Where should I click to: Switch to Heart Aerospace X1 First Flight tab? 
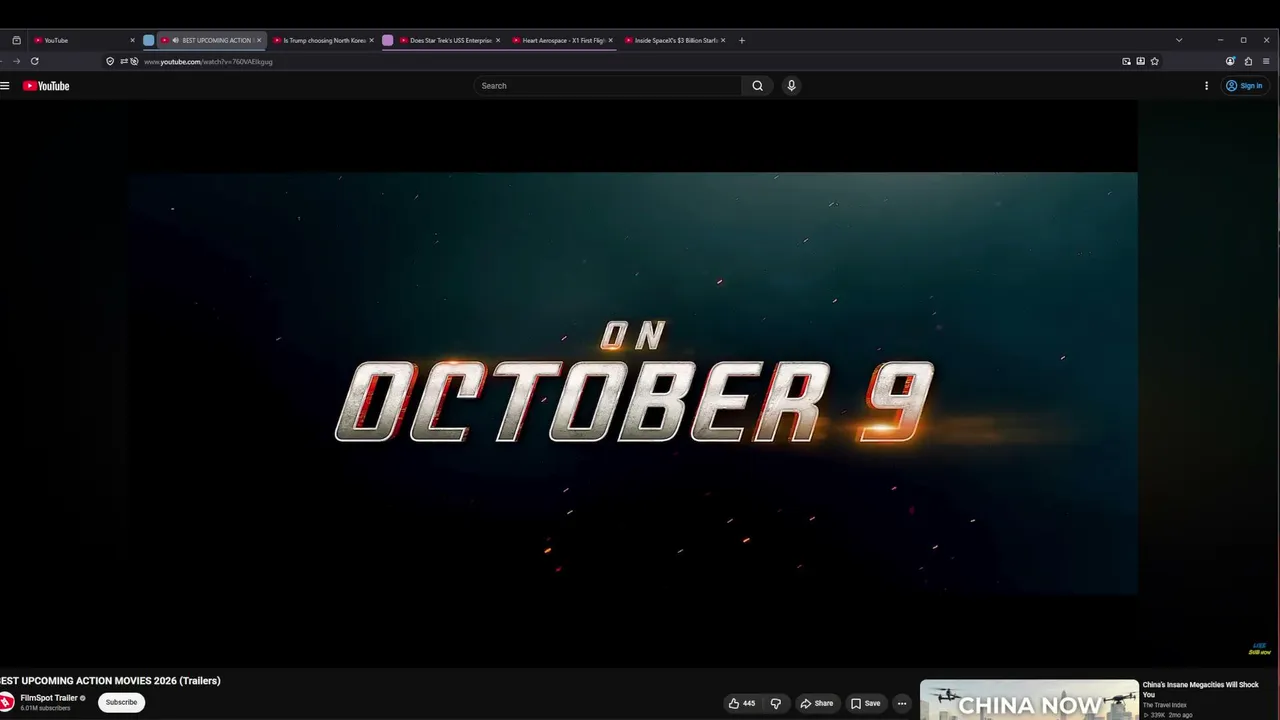point(563,40)
